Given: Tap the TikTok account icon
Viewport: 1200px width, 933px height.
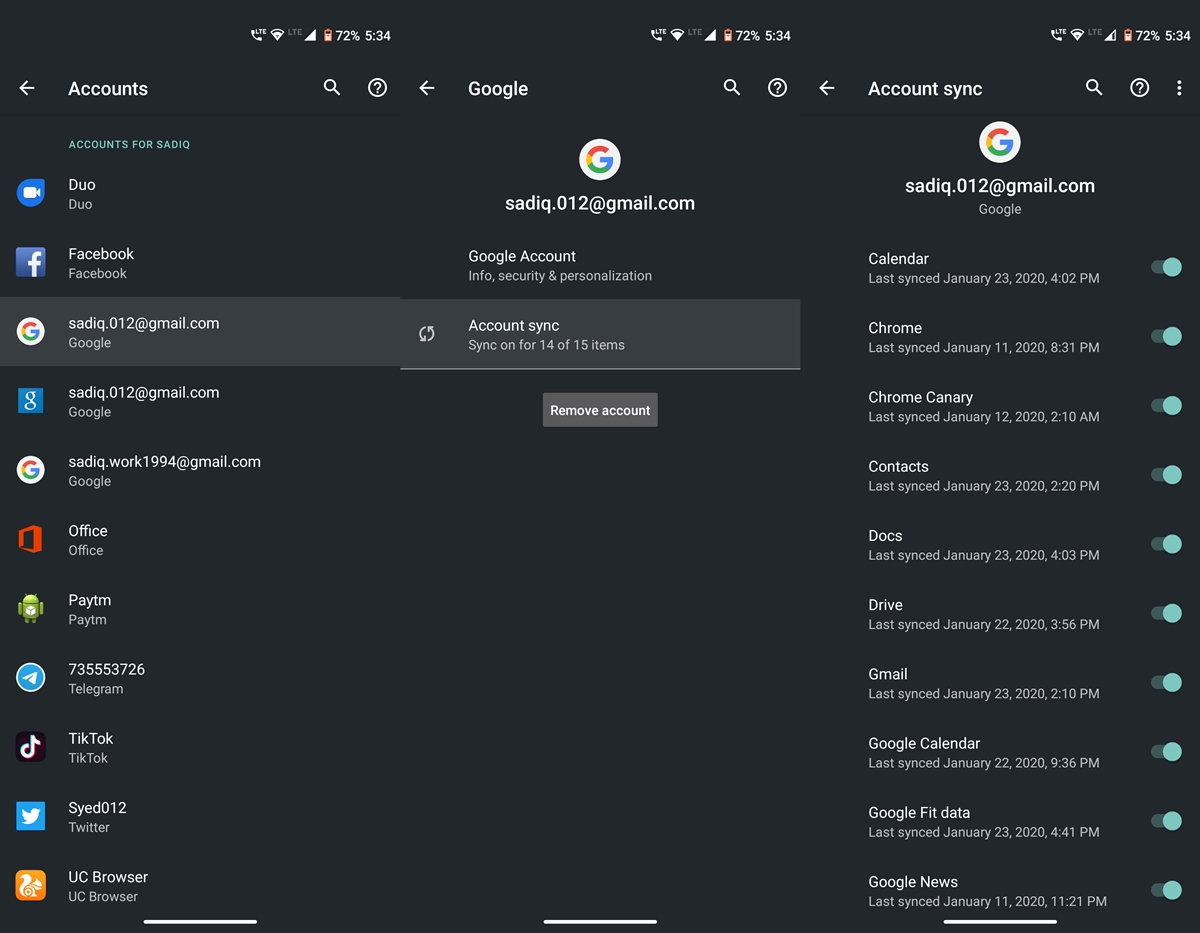Looking at the screenshot, I should tap(31, 747).
